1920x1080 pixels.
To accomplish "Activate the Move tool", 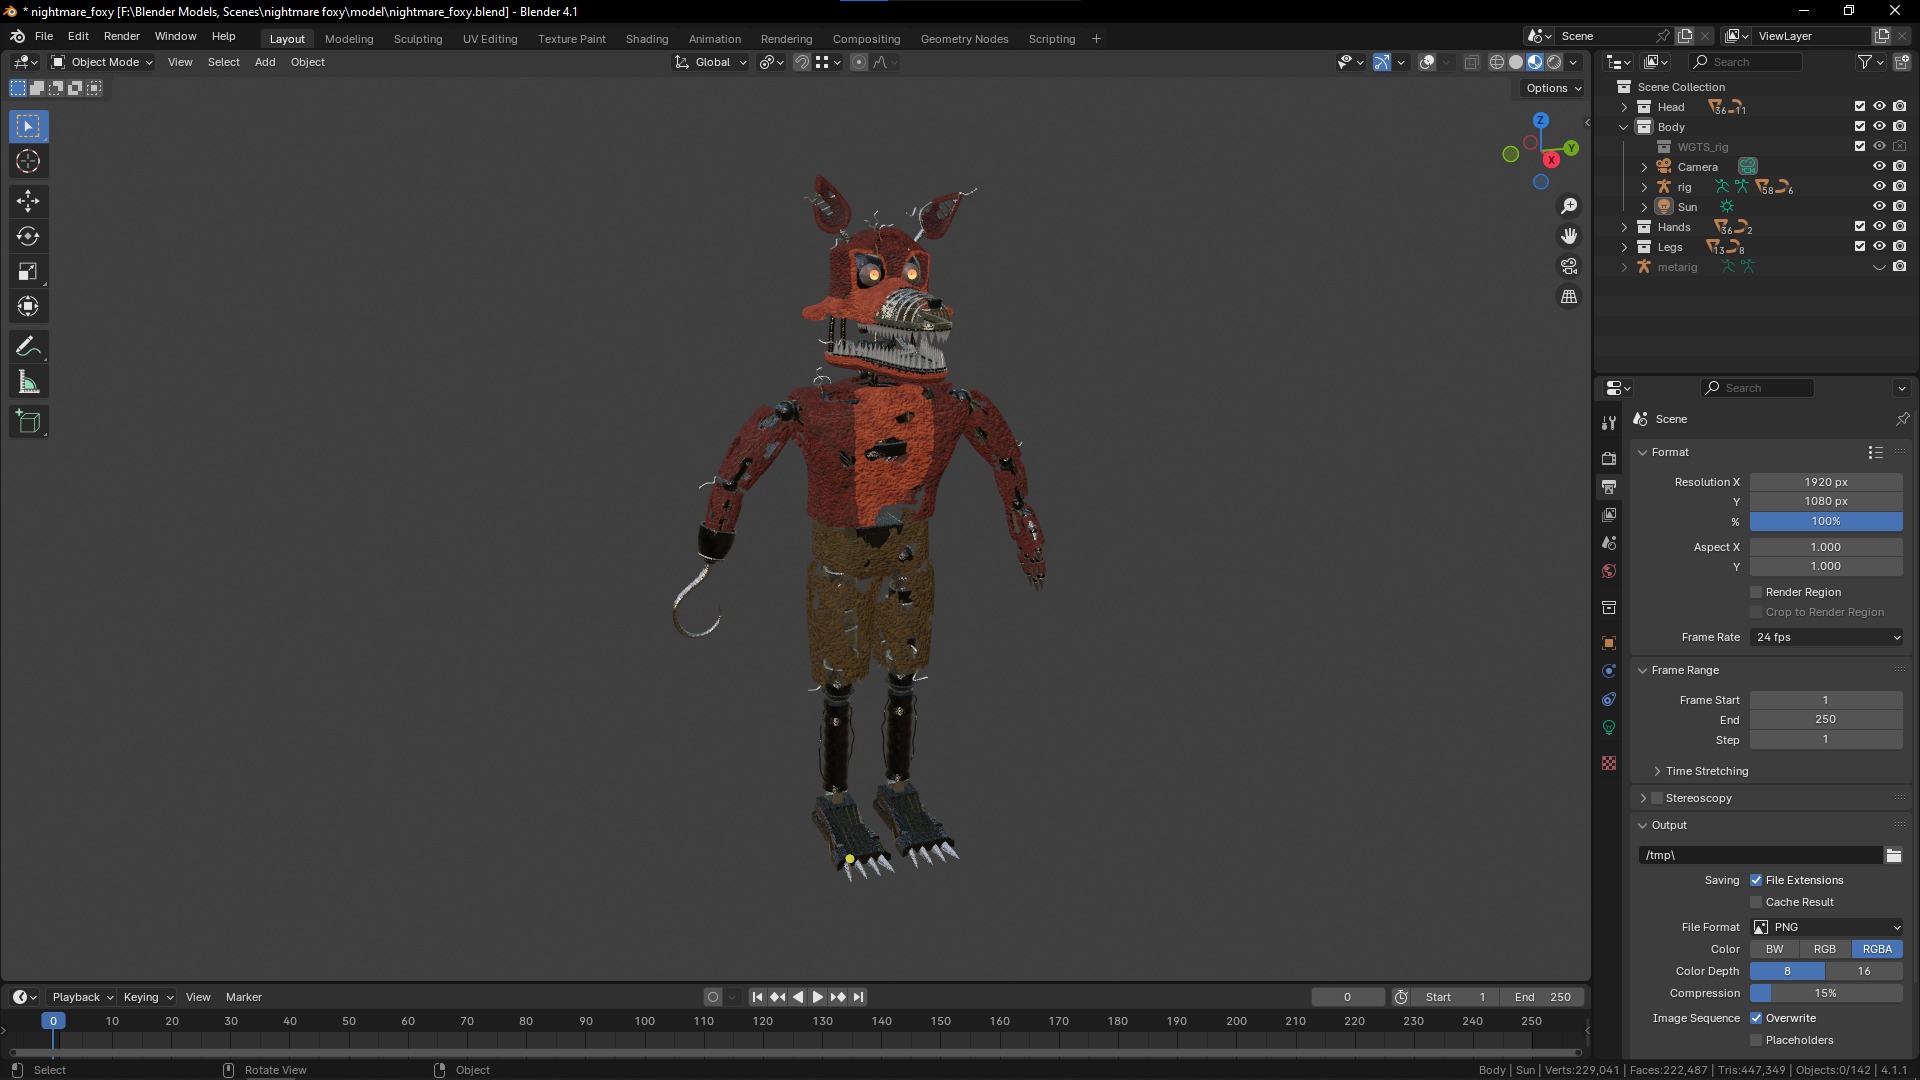I will 28,201.
